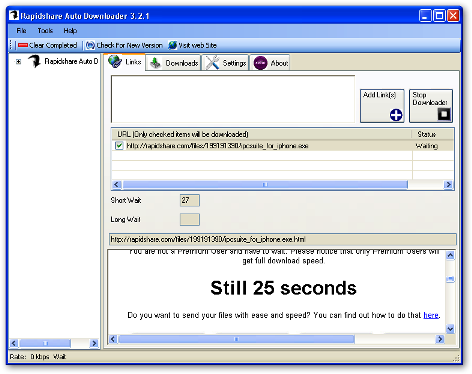Select the Links tab
The height and width of the screenshot is (374, 472).
pyautogui.click(x=125, y=62)
